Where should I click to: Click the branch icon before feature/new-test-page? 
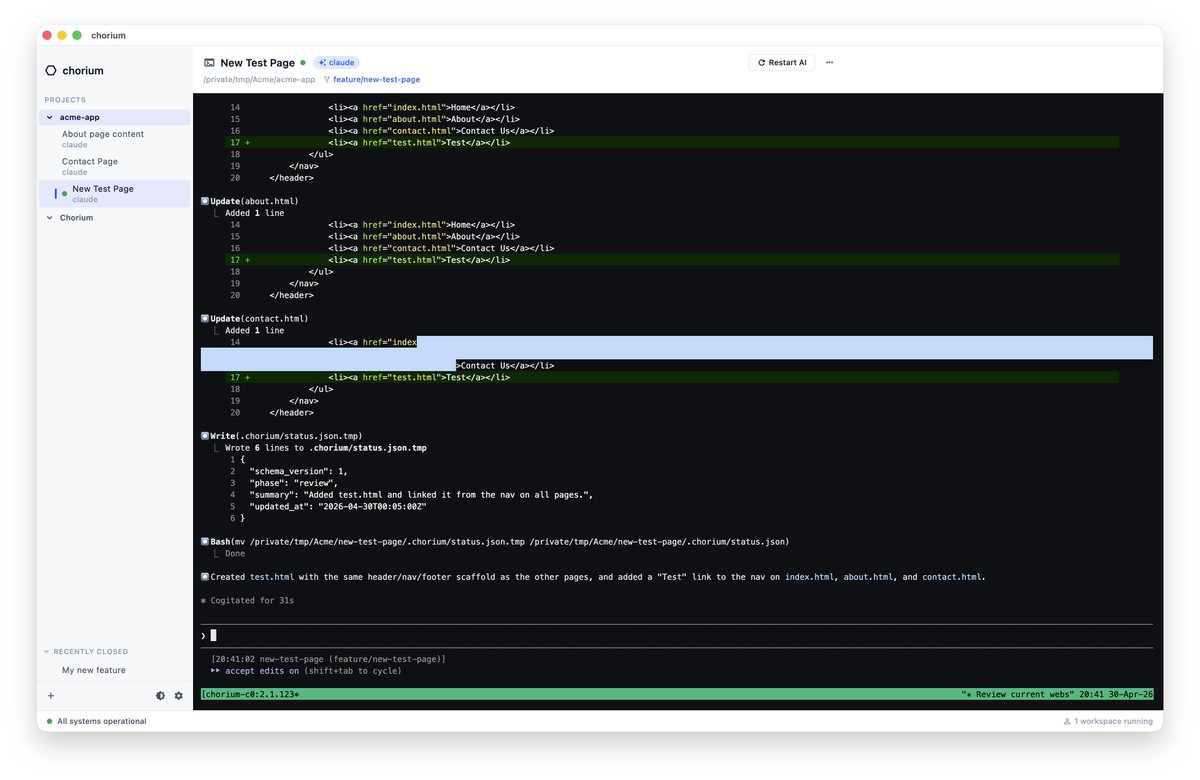click(x=326, y=79)
